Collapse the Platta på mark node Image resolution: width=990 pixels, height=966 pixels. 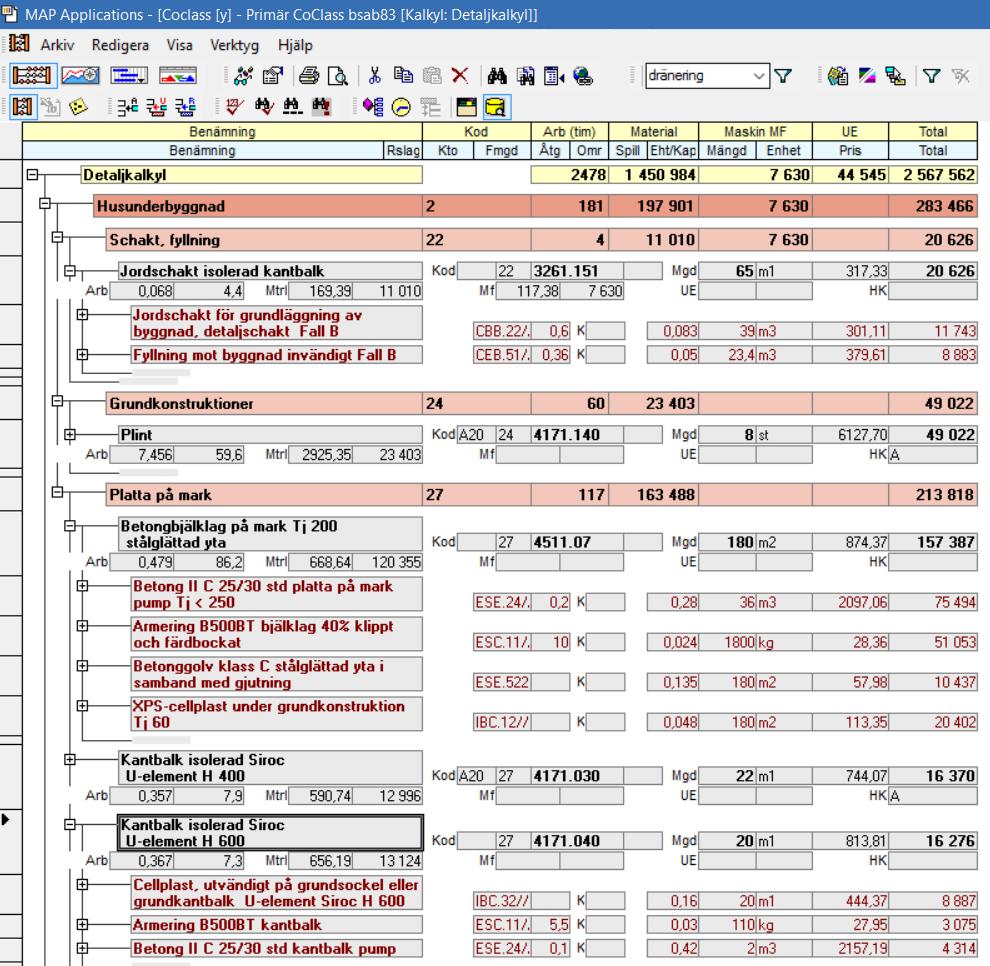57,492
